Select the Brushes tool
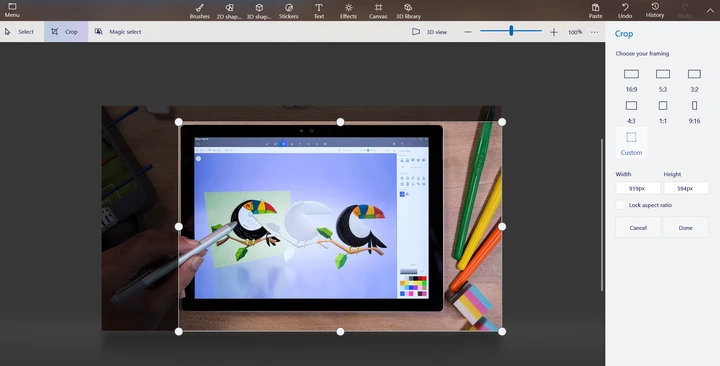This screenshot has height=366, width=720. click(x=200, y=11)
